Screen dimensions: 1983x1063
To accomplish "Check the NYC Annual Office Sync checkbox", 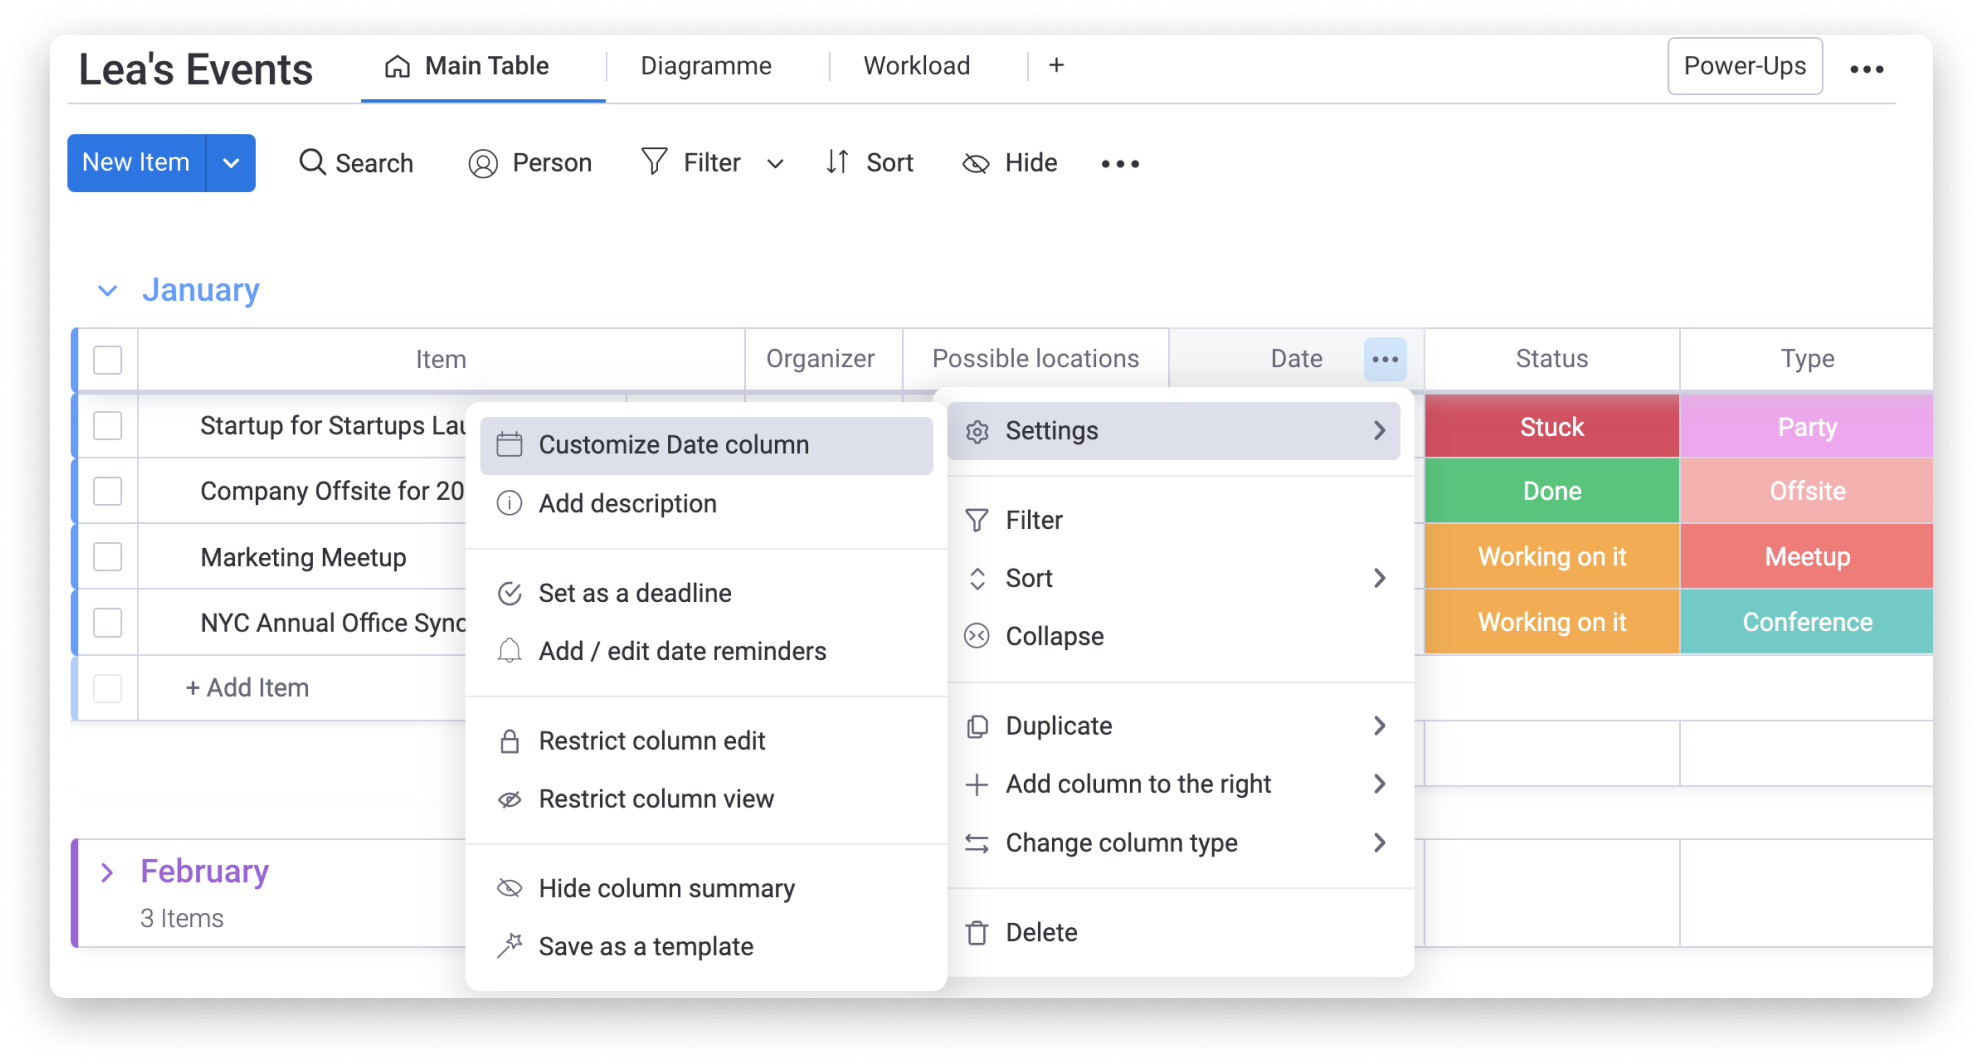I will pyautogui.click(x=107, y=622).
